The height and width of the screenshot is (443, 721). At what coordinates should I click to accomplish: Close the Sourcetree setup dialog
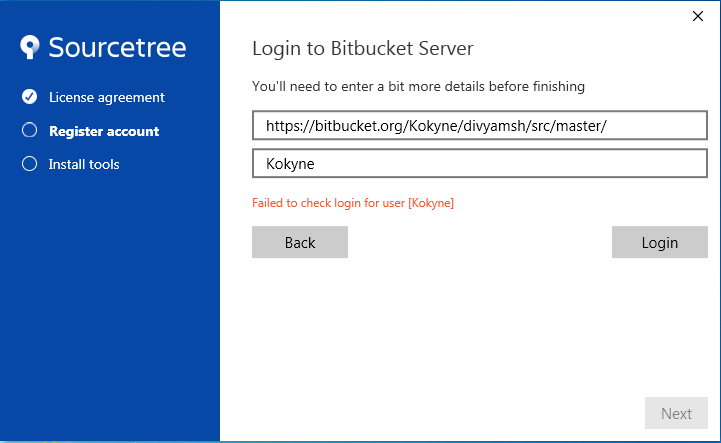[698, 16]
